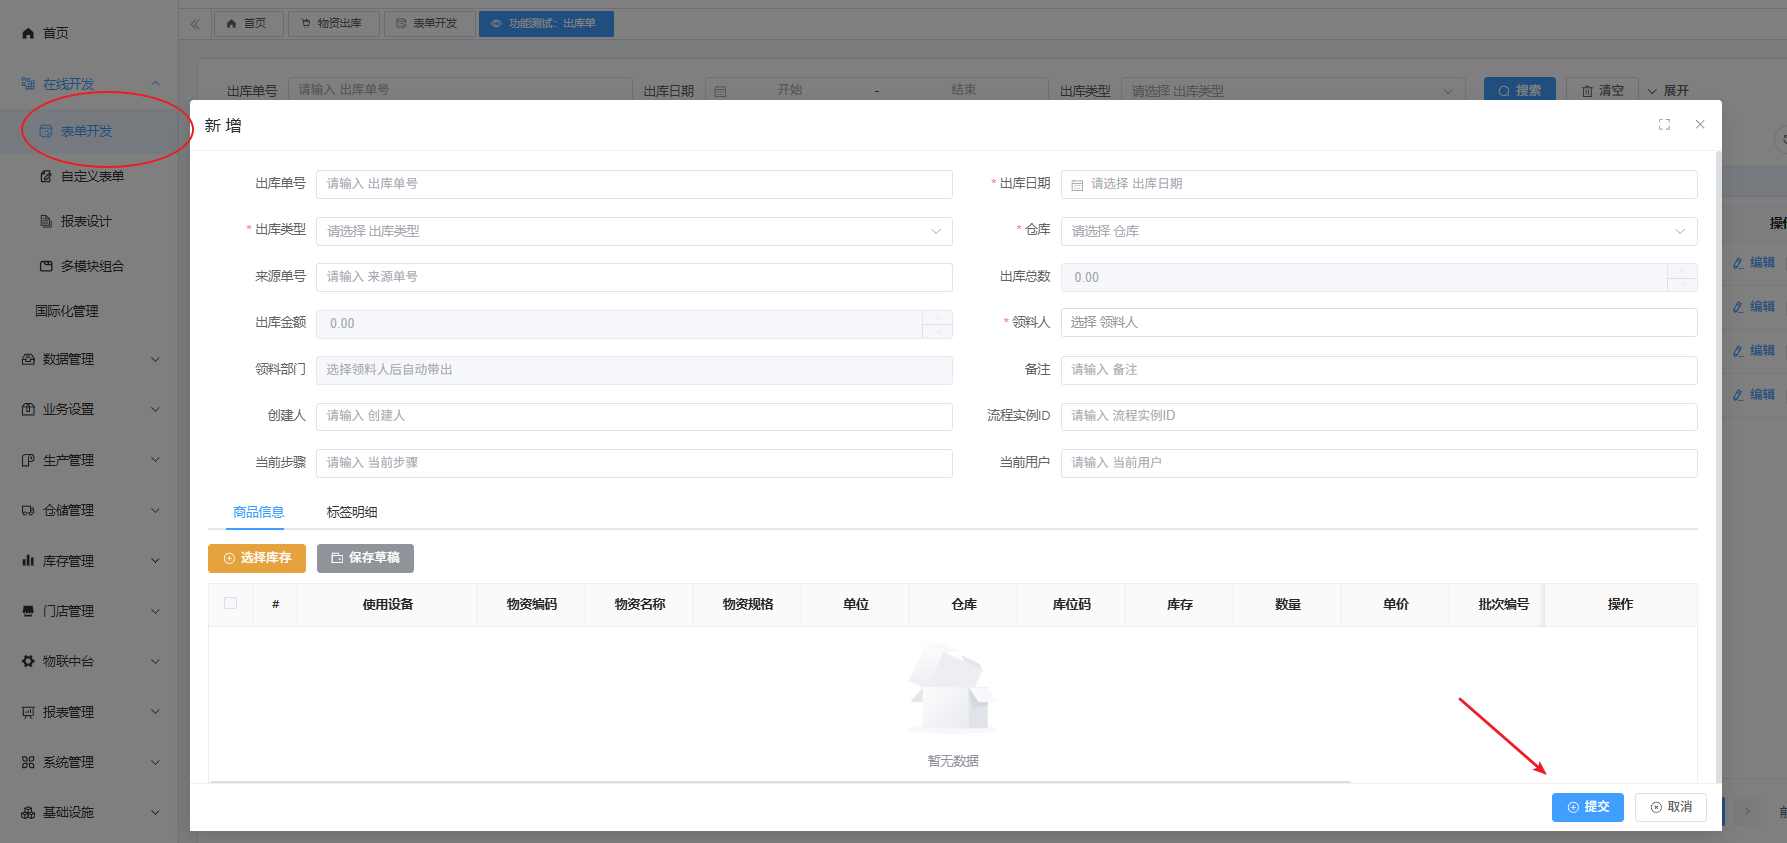Decrease 出库总数 with the down stepper
Image resolution: width=1787 pixels, height=843 pixels.
1682,285
